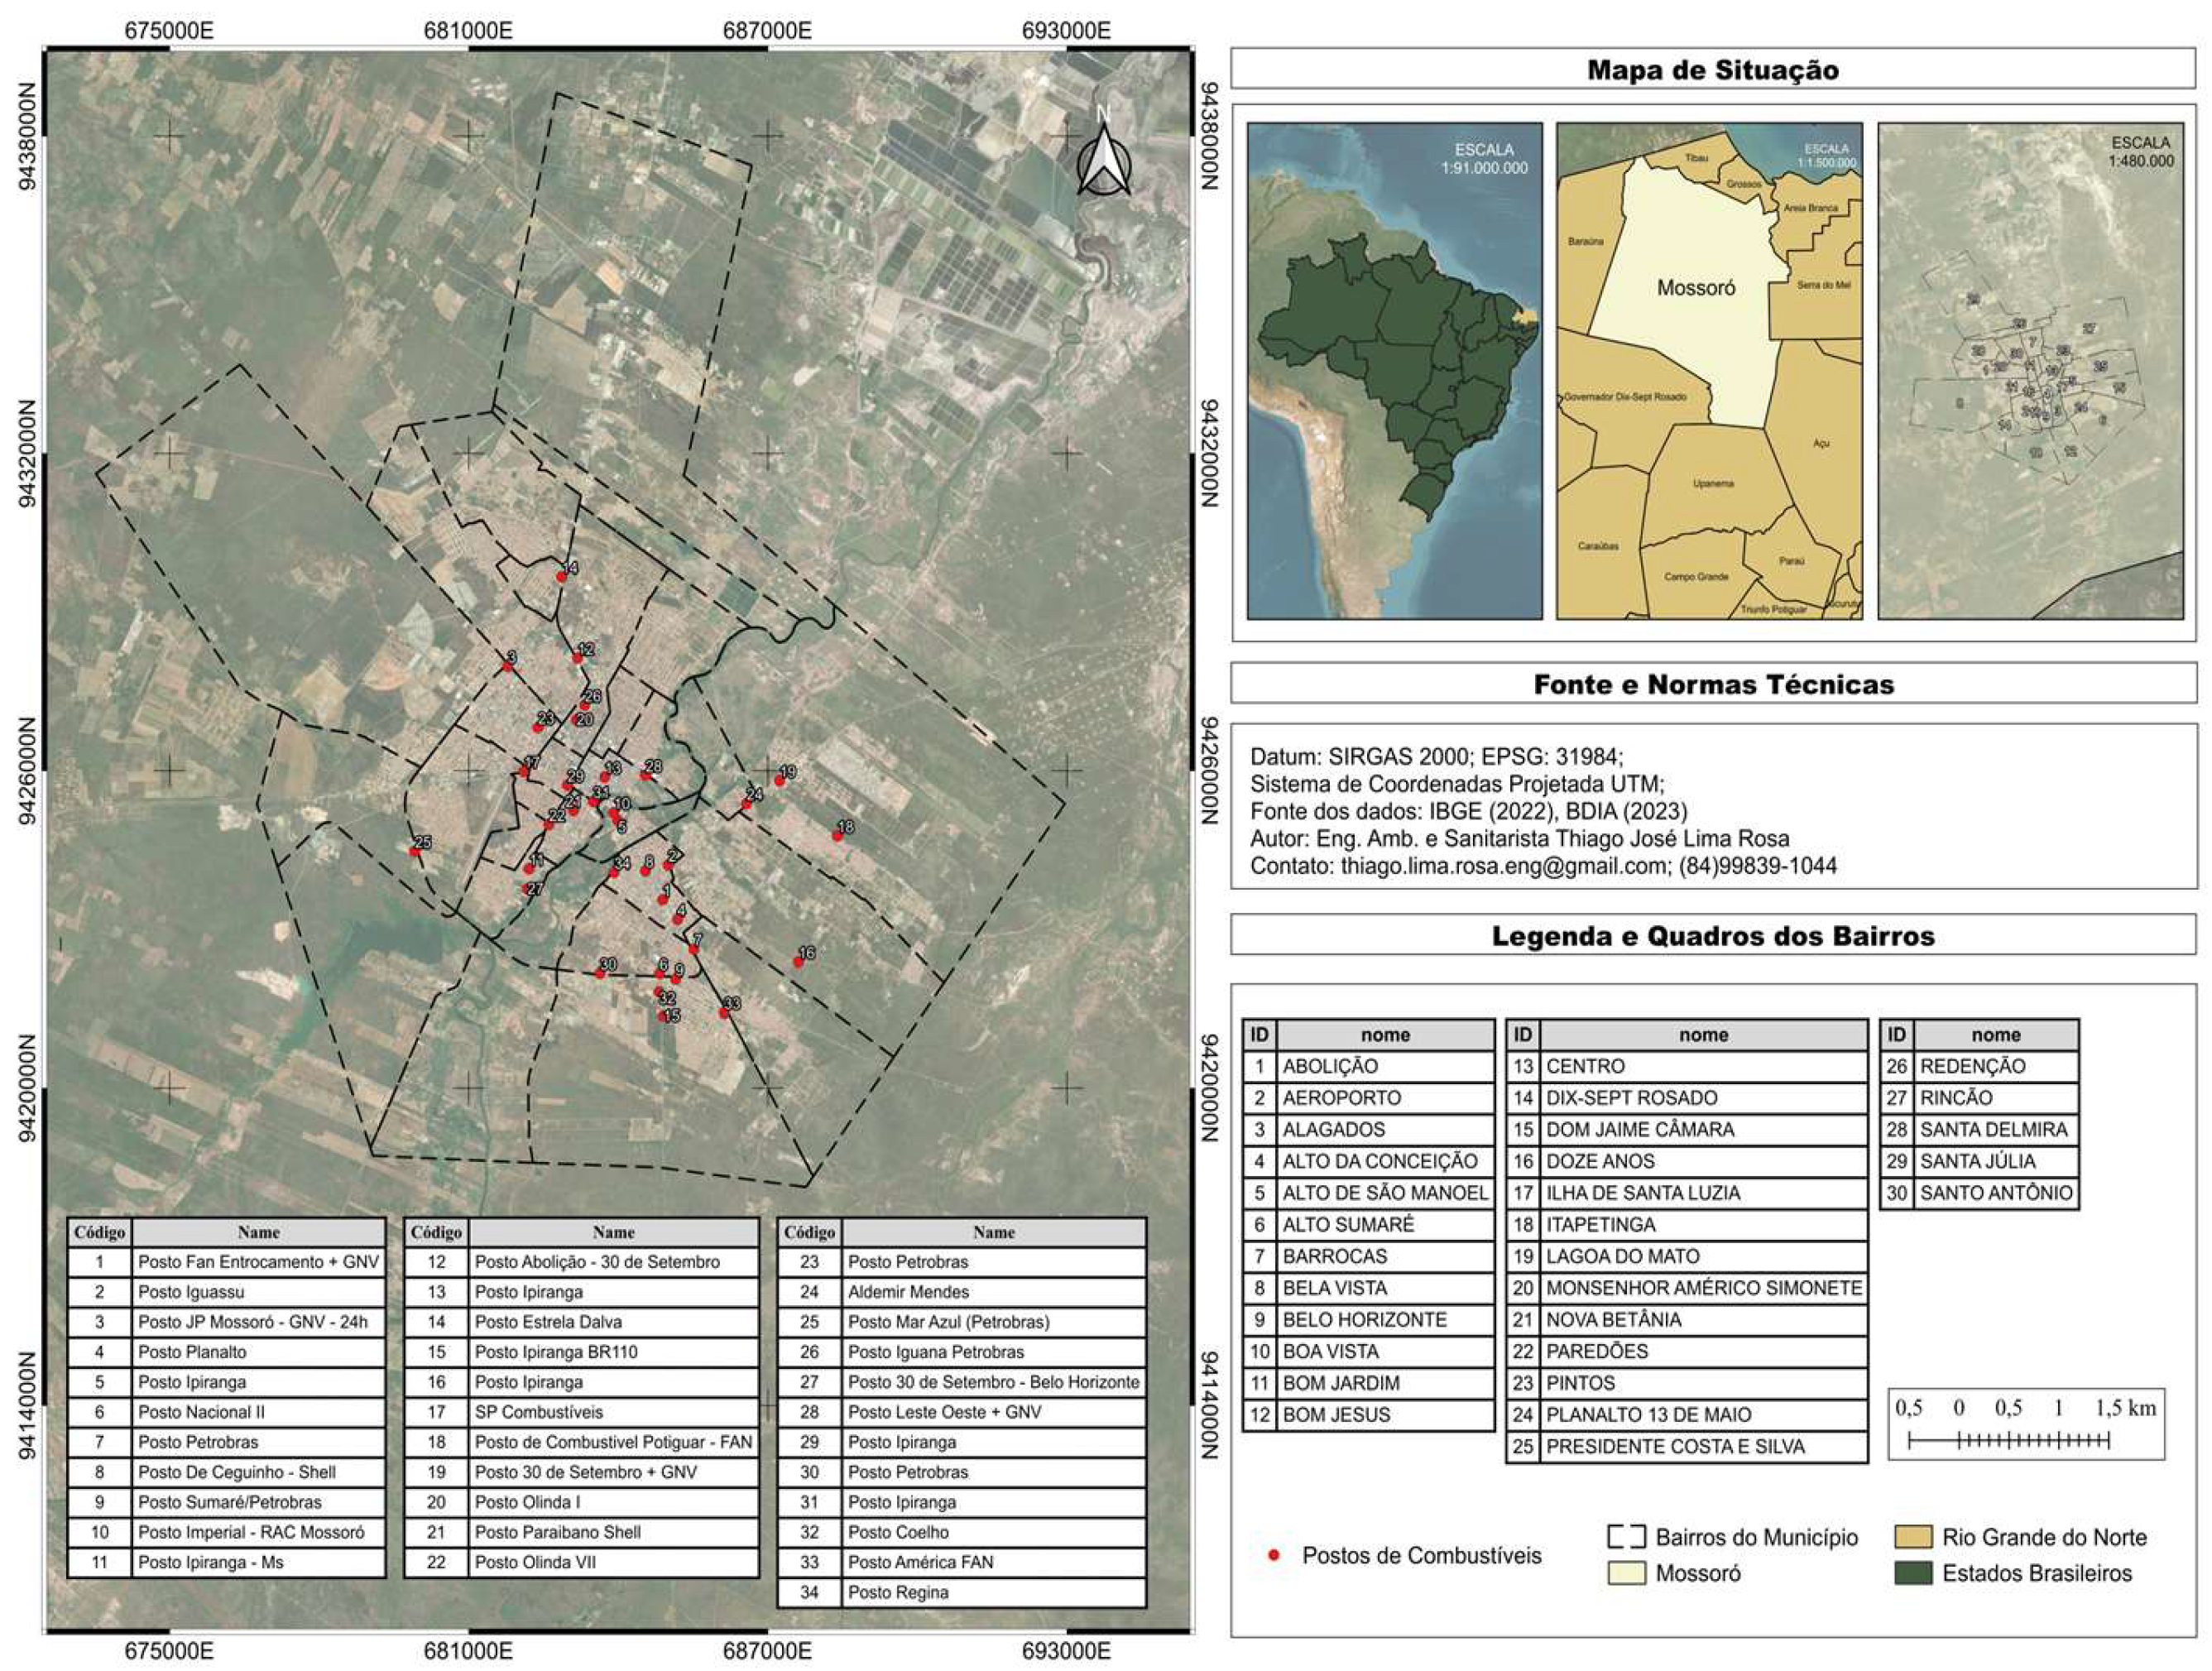This screenshot has width=2212, height=1671.
Task: Open the Mossoró municipality inset map
Action: pos(1709,371)
